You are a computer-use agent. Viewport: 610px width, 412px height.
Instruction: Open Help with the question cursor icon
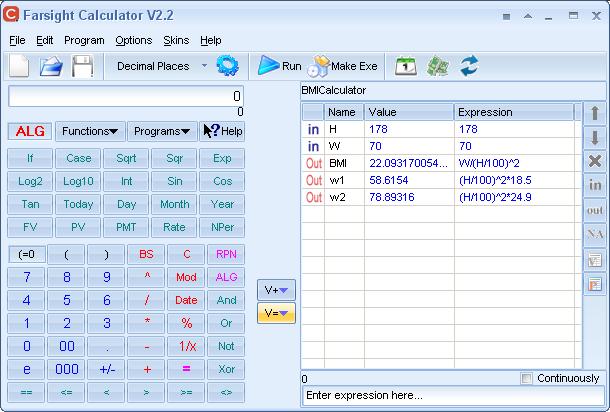coord(223,131)
